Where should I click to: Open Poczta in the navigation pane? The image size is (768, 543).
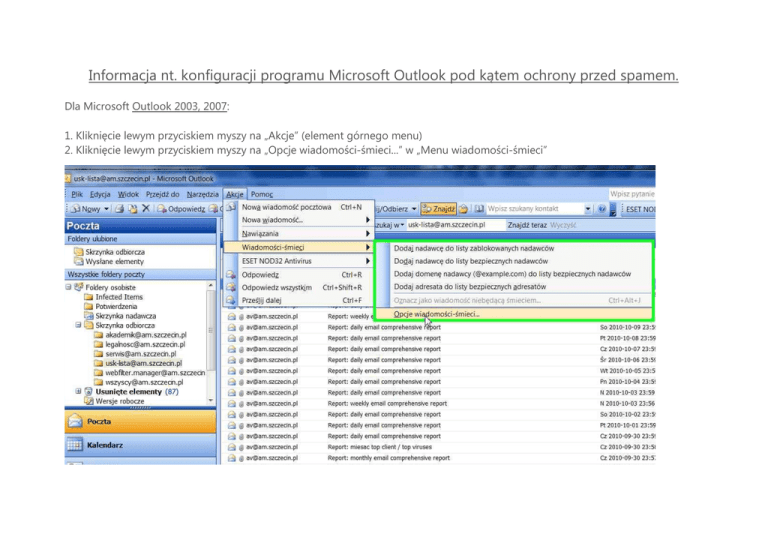click(100, 422)
